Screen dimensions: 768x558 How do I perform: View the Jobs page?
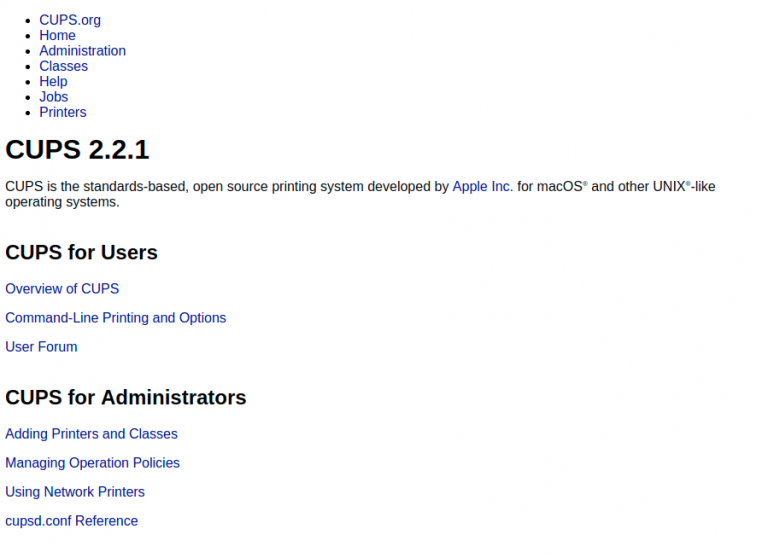click(x=53, y=97)
